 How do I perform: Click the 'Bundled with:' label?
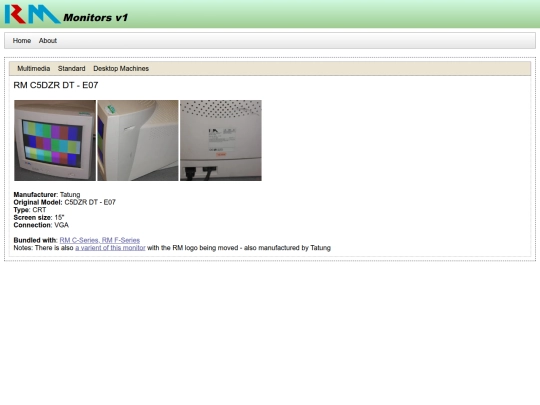coord(35,240)
